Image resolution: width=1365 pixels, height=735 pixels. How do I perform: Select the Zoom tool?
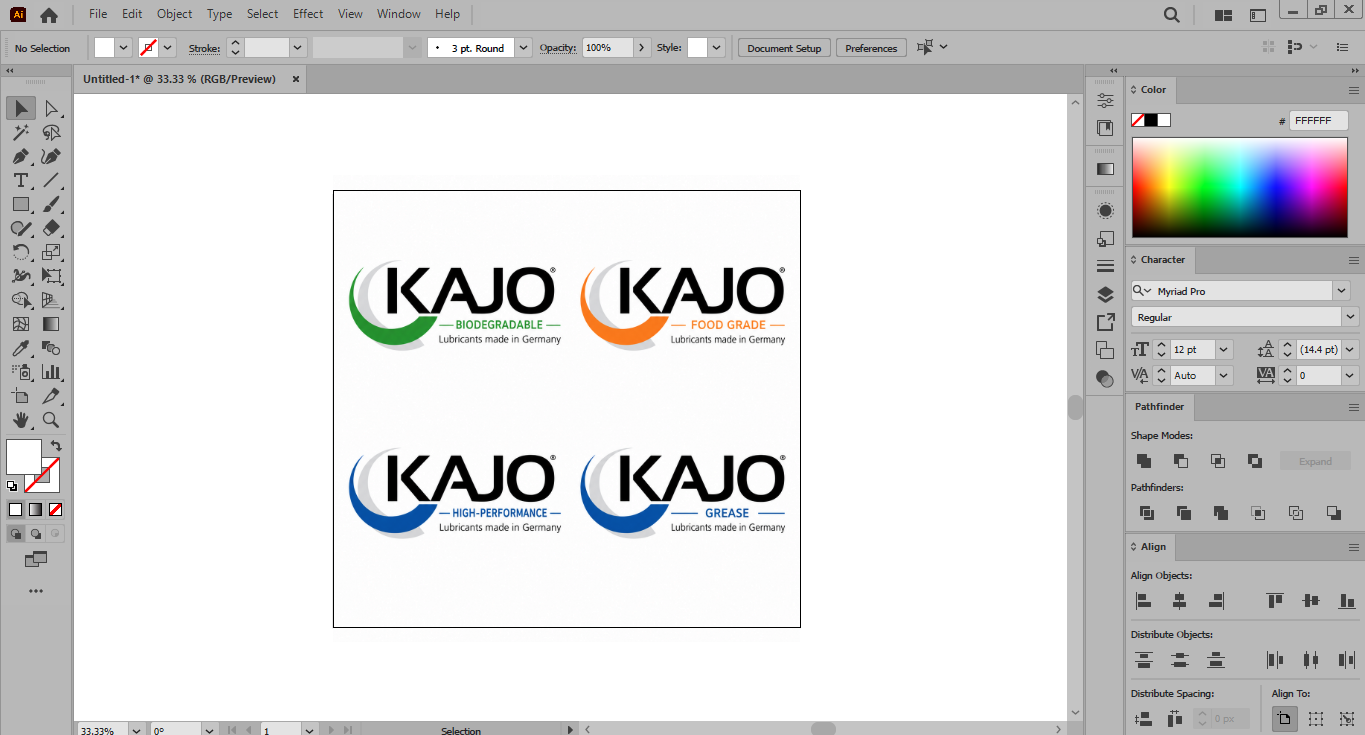[x=51, y=420]
